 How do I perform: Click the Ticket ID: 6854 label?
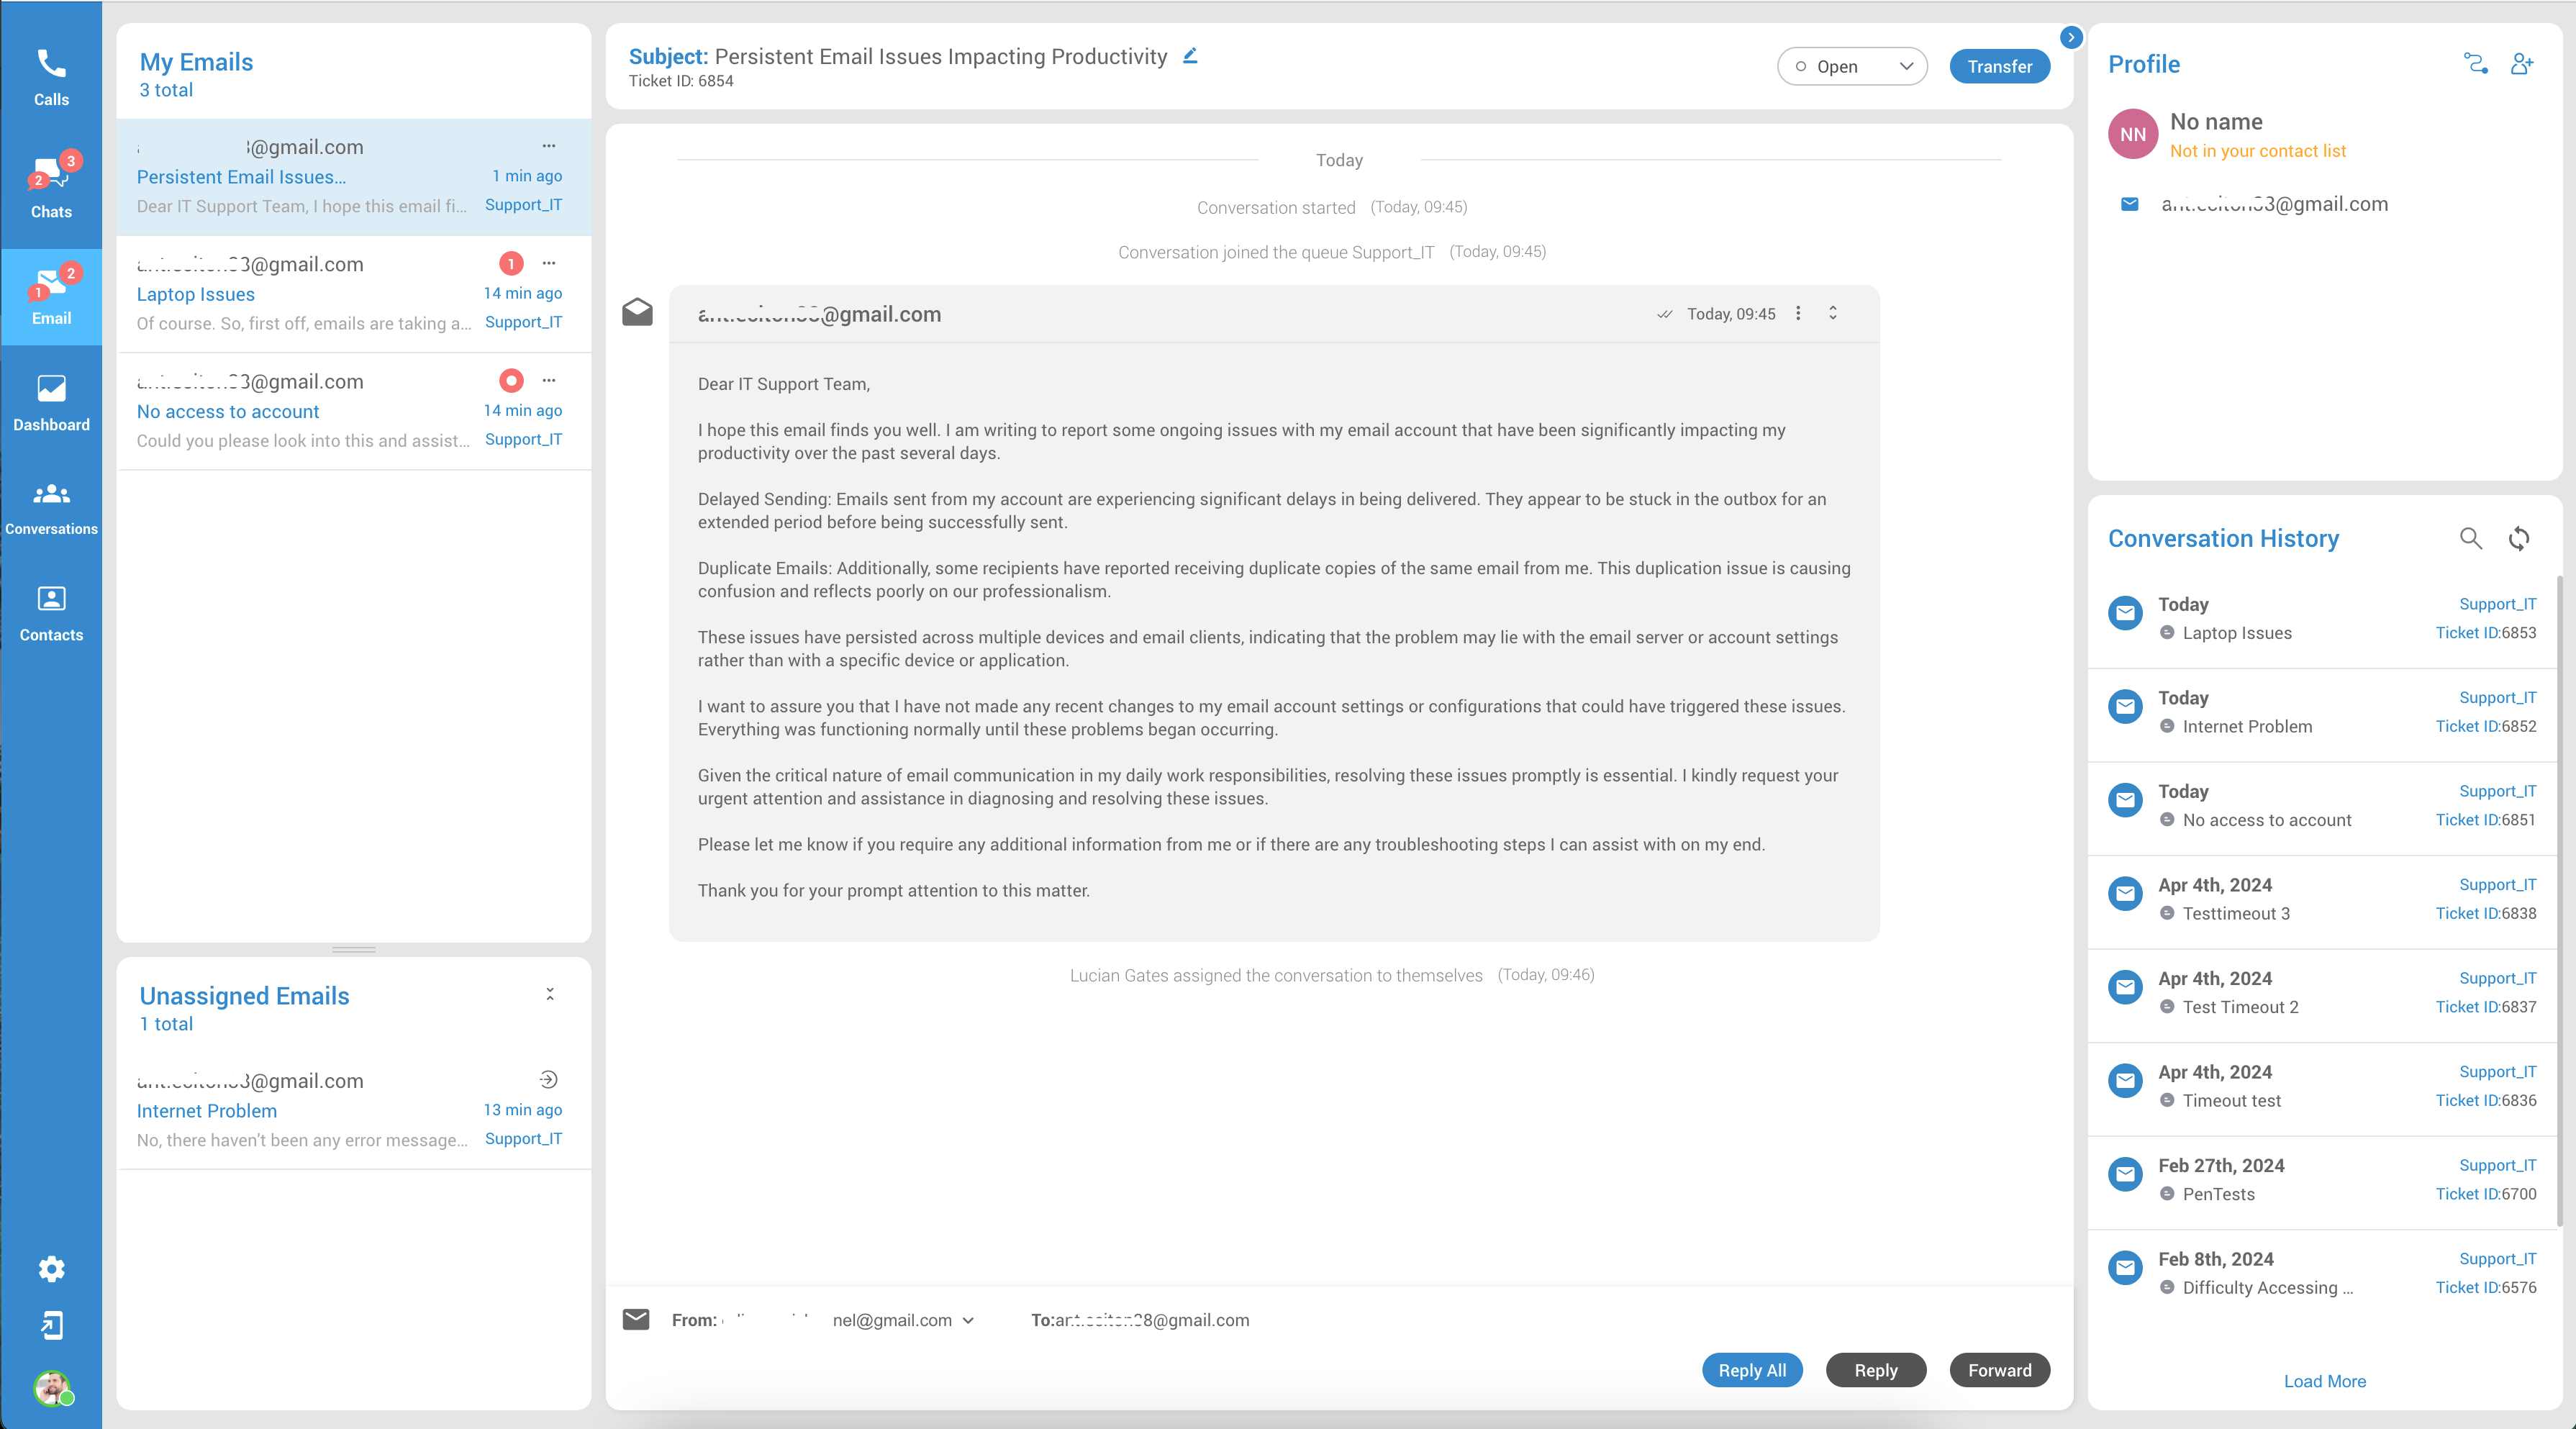[681, 81]
